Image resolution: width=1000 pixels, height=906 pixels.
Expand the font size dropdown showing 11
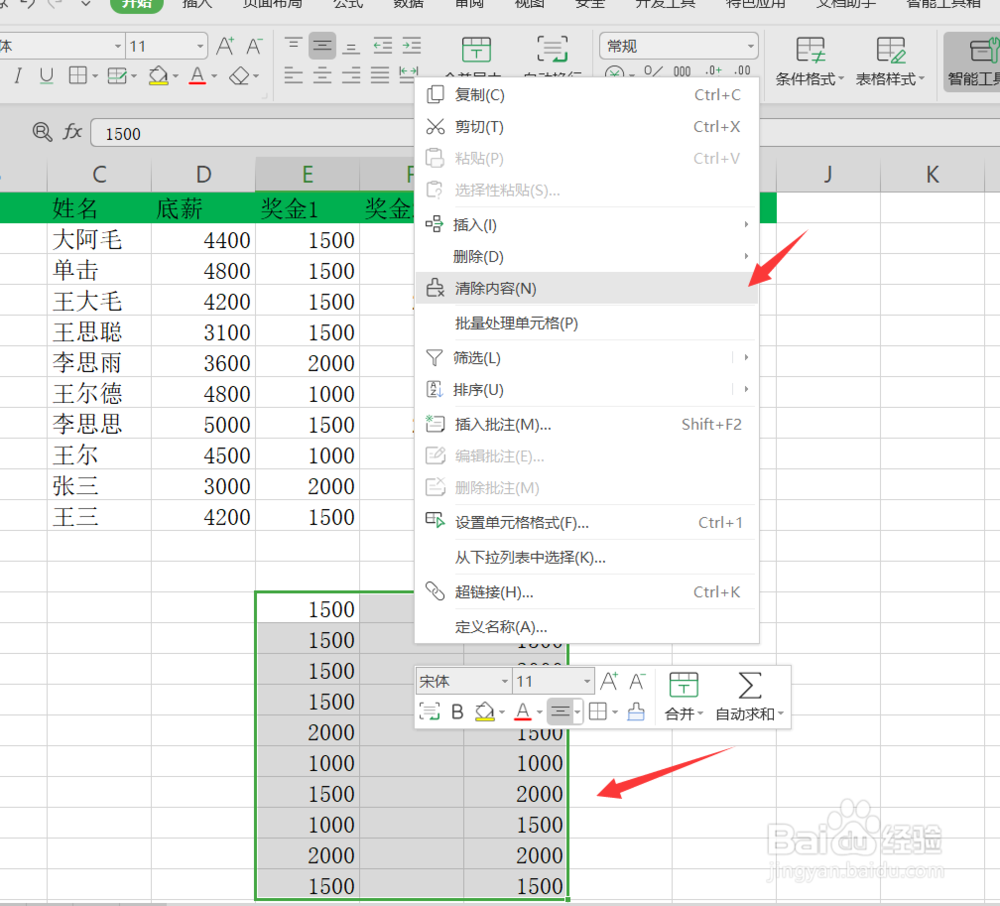199,45
